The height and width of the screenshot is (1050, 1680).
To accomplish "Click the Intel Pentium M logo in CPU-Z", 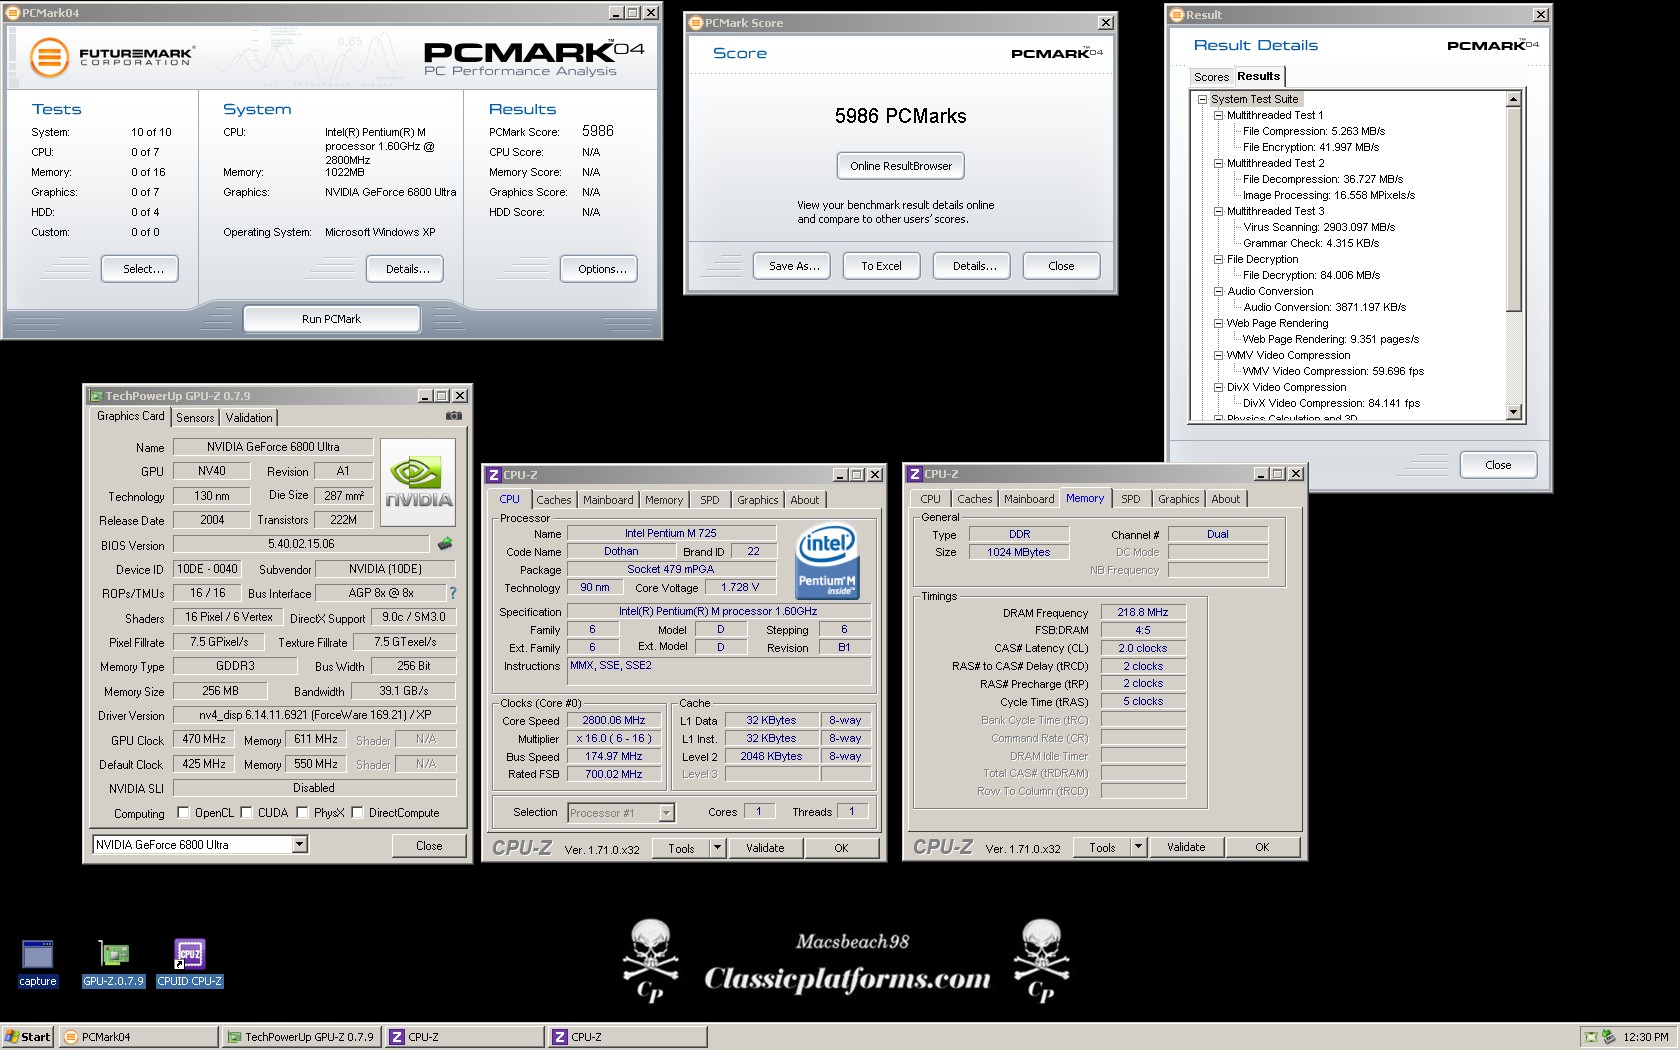I will click(827, 562).
